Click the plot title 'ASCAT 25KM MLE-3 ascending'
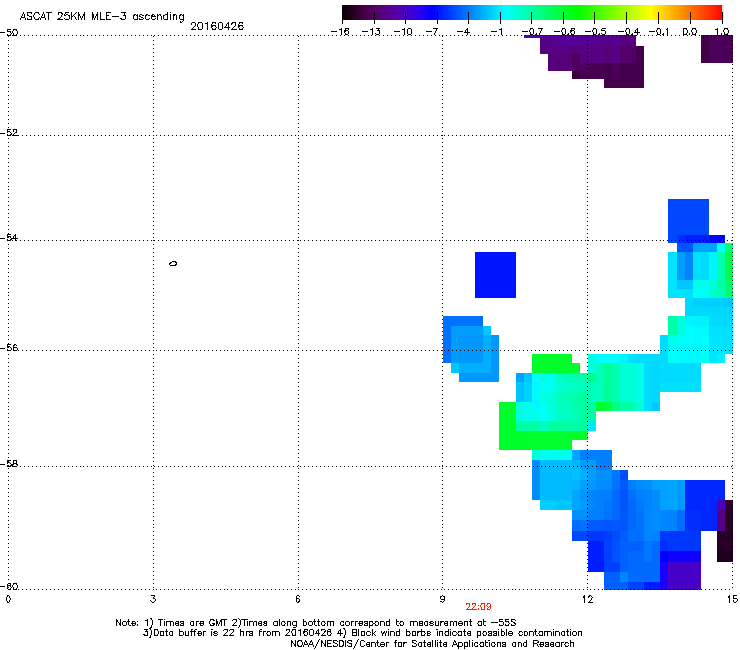 (102, 17)
